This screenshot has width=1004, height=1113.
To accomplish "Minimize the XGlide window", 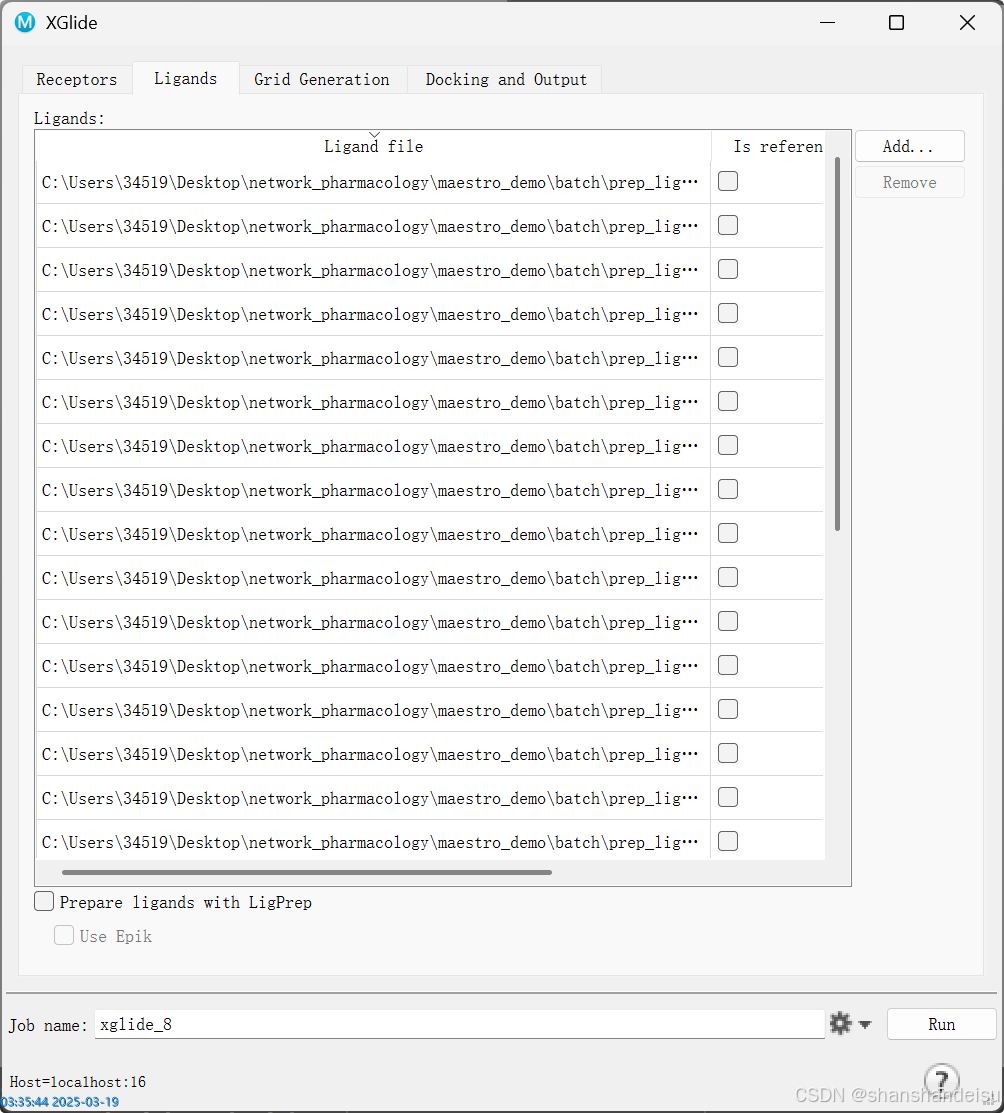I will [x=827, y=23].
